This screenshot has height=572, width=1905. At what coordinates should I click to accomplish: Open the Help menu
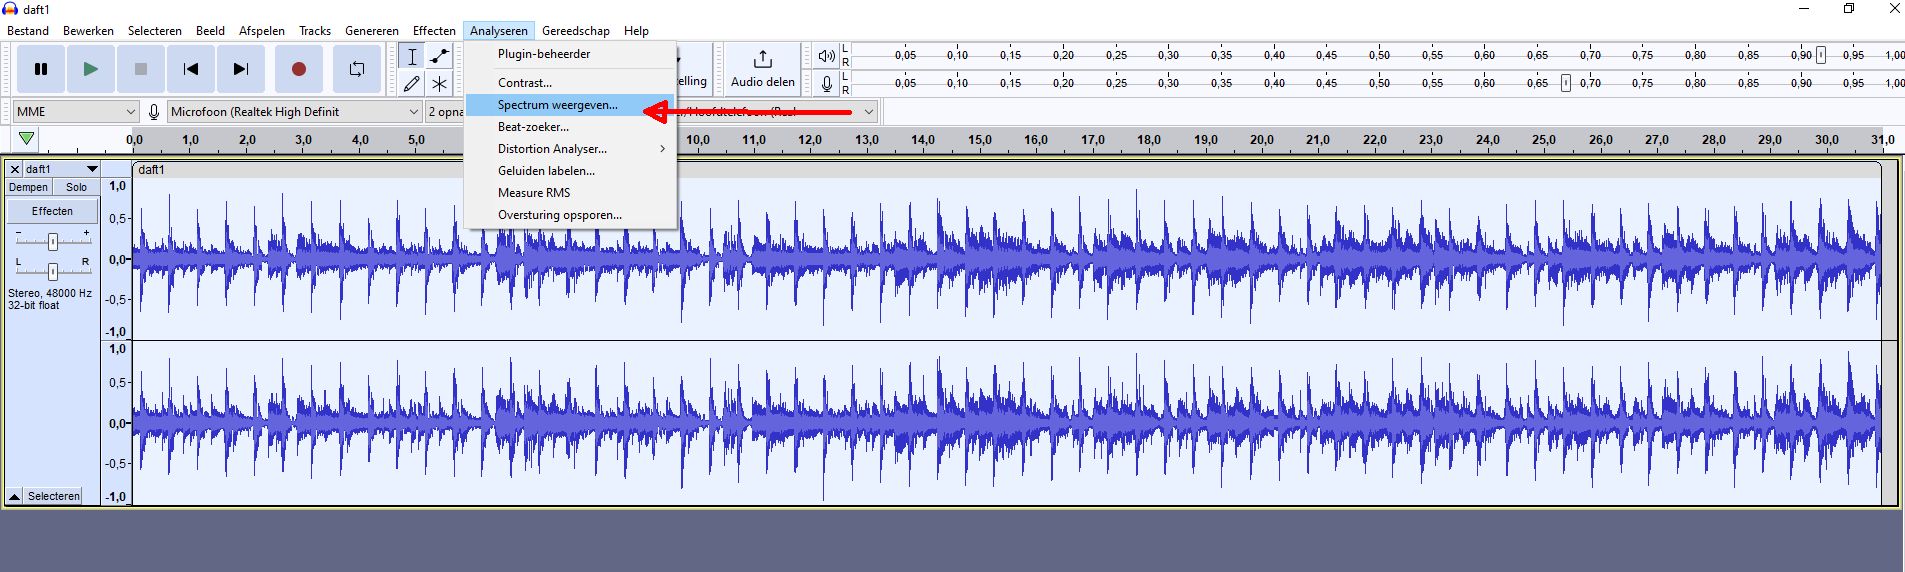(x=636, y=31)
